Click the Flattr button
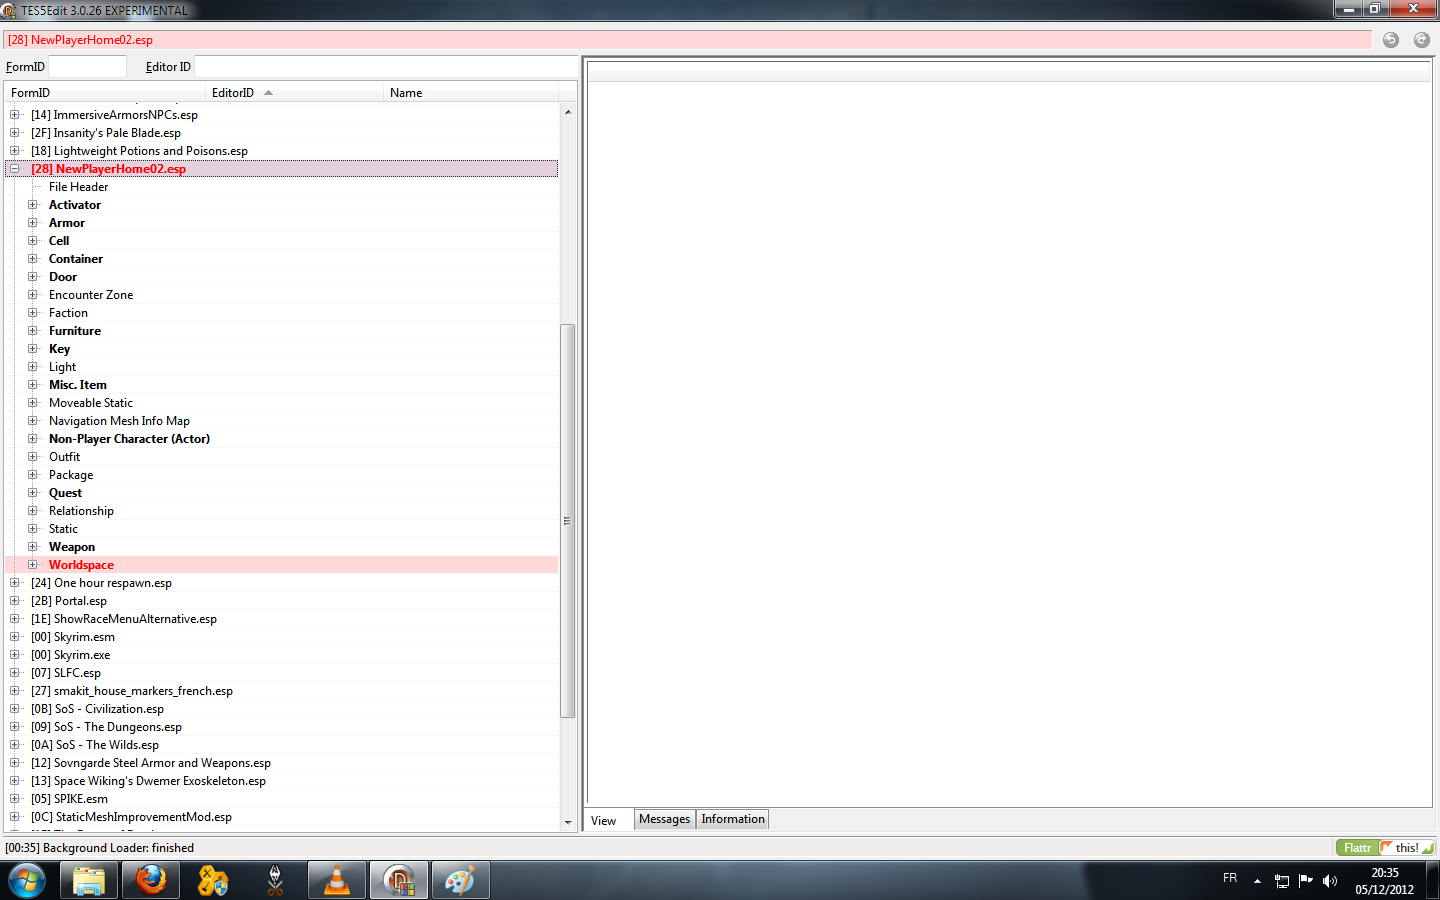The width and height of the screenshot is (1440, 900). (1357, 848)
